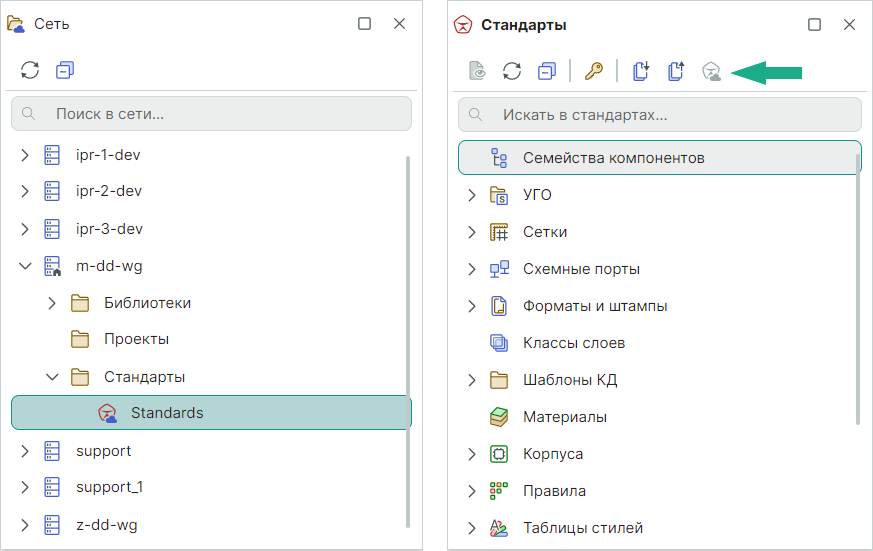Click the Материалы icon

pos(499,417)
